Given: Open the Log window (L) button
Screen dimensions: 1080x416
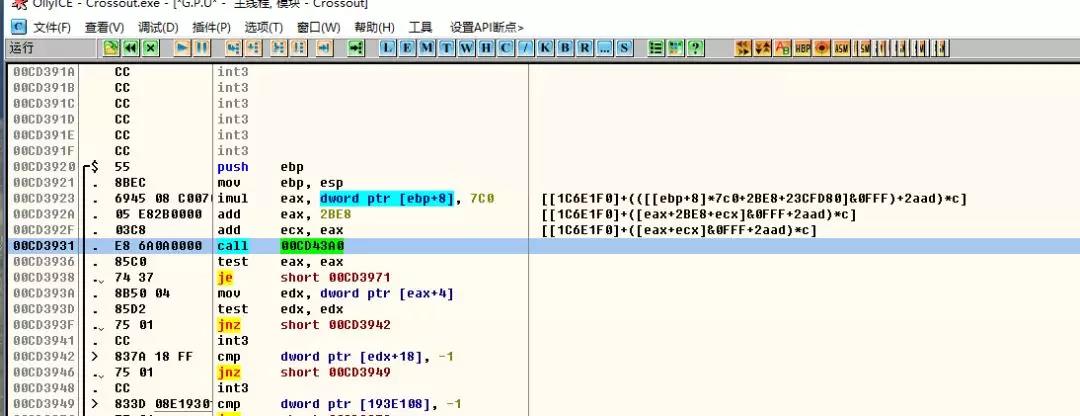Looking at the screenshot, I should pyautogui.click(x=388, y=48).
